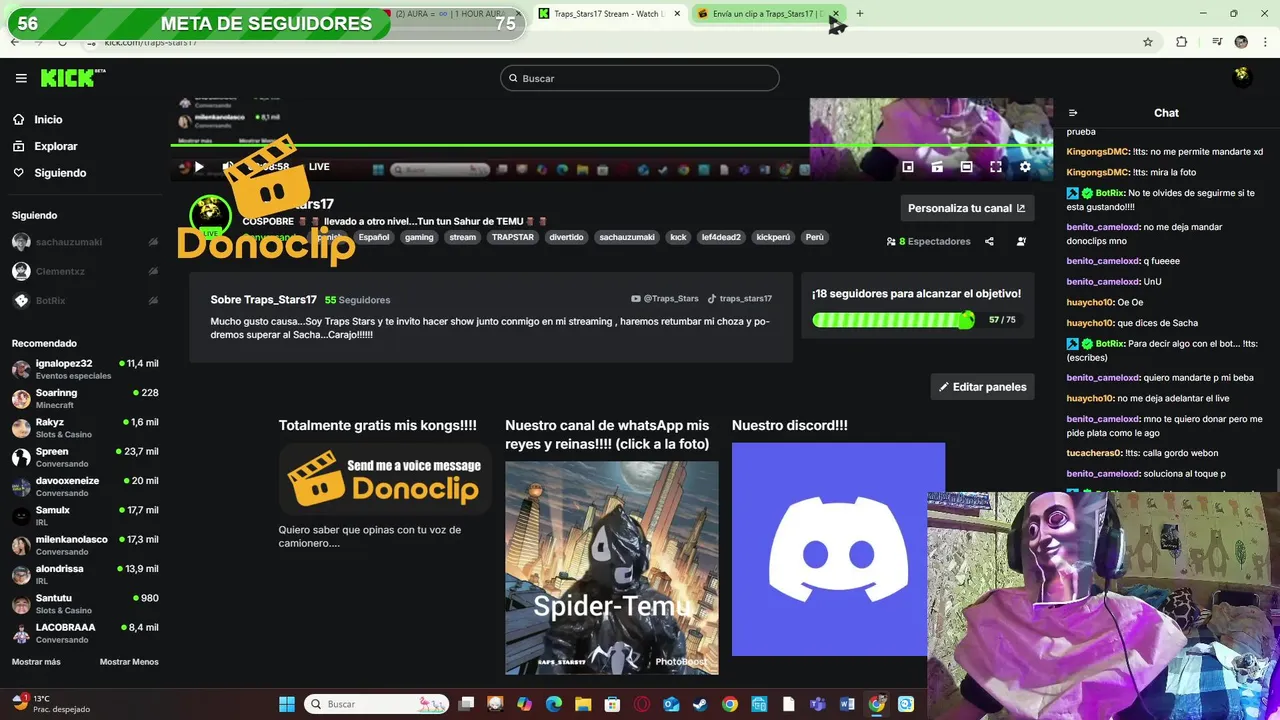Screen dimensions: 1280x720
Task: Open Santutu recommended channel
Action: [85, 604]
